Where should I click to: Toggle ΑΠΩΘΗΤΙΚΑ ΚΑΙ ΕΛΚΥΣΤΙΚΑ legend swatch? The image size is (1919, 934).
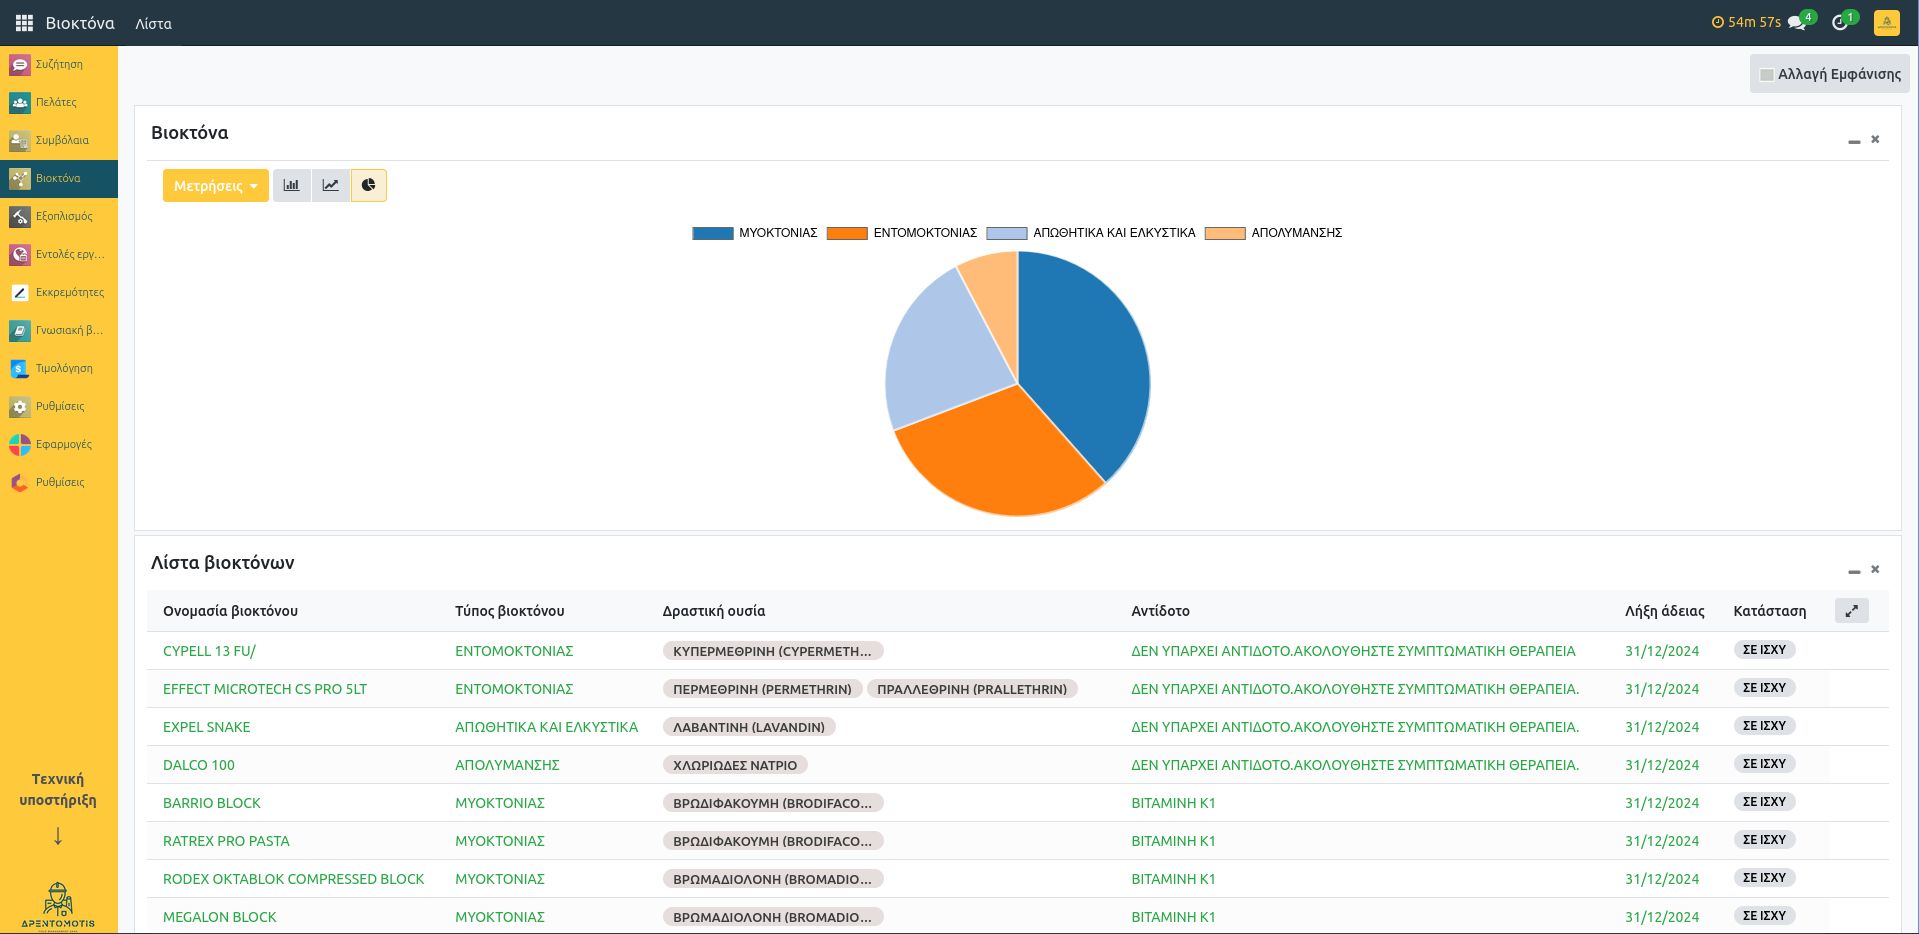(x=1007, y=233)
